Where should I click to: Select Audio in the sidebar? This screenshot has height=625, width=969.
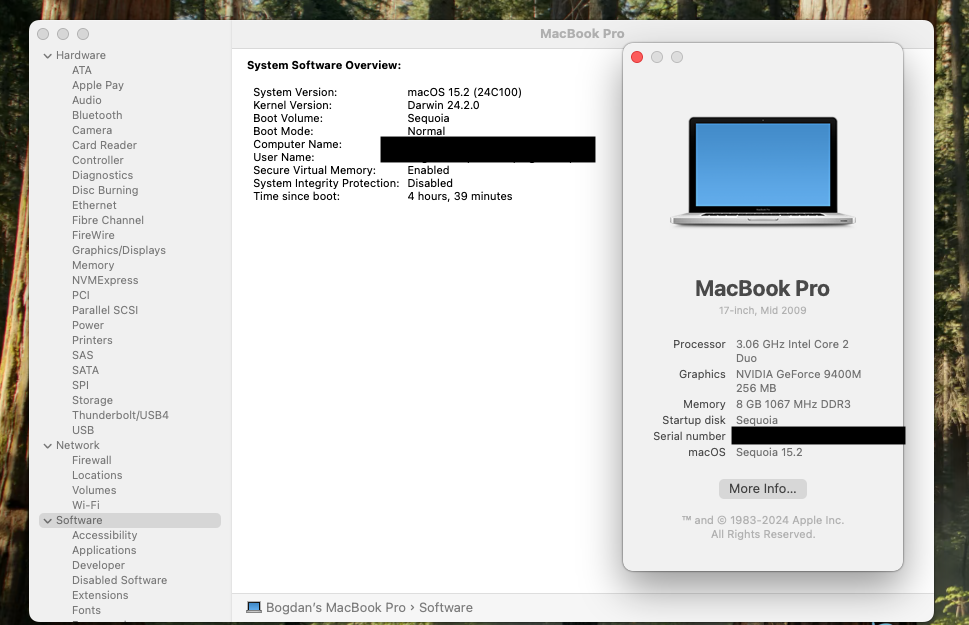87,100
